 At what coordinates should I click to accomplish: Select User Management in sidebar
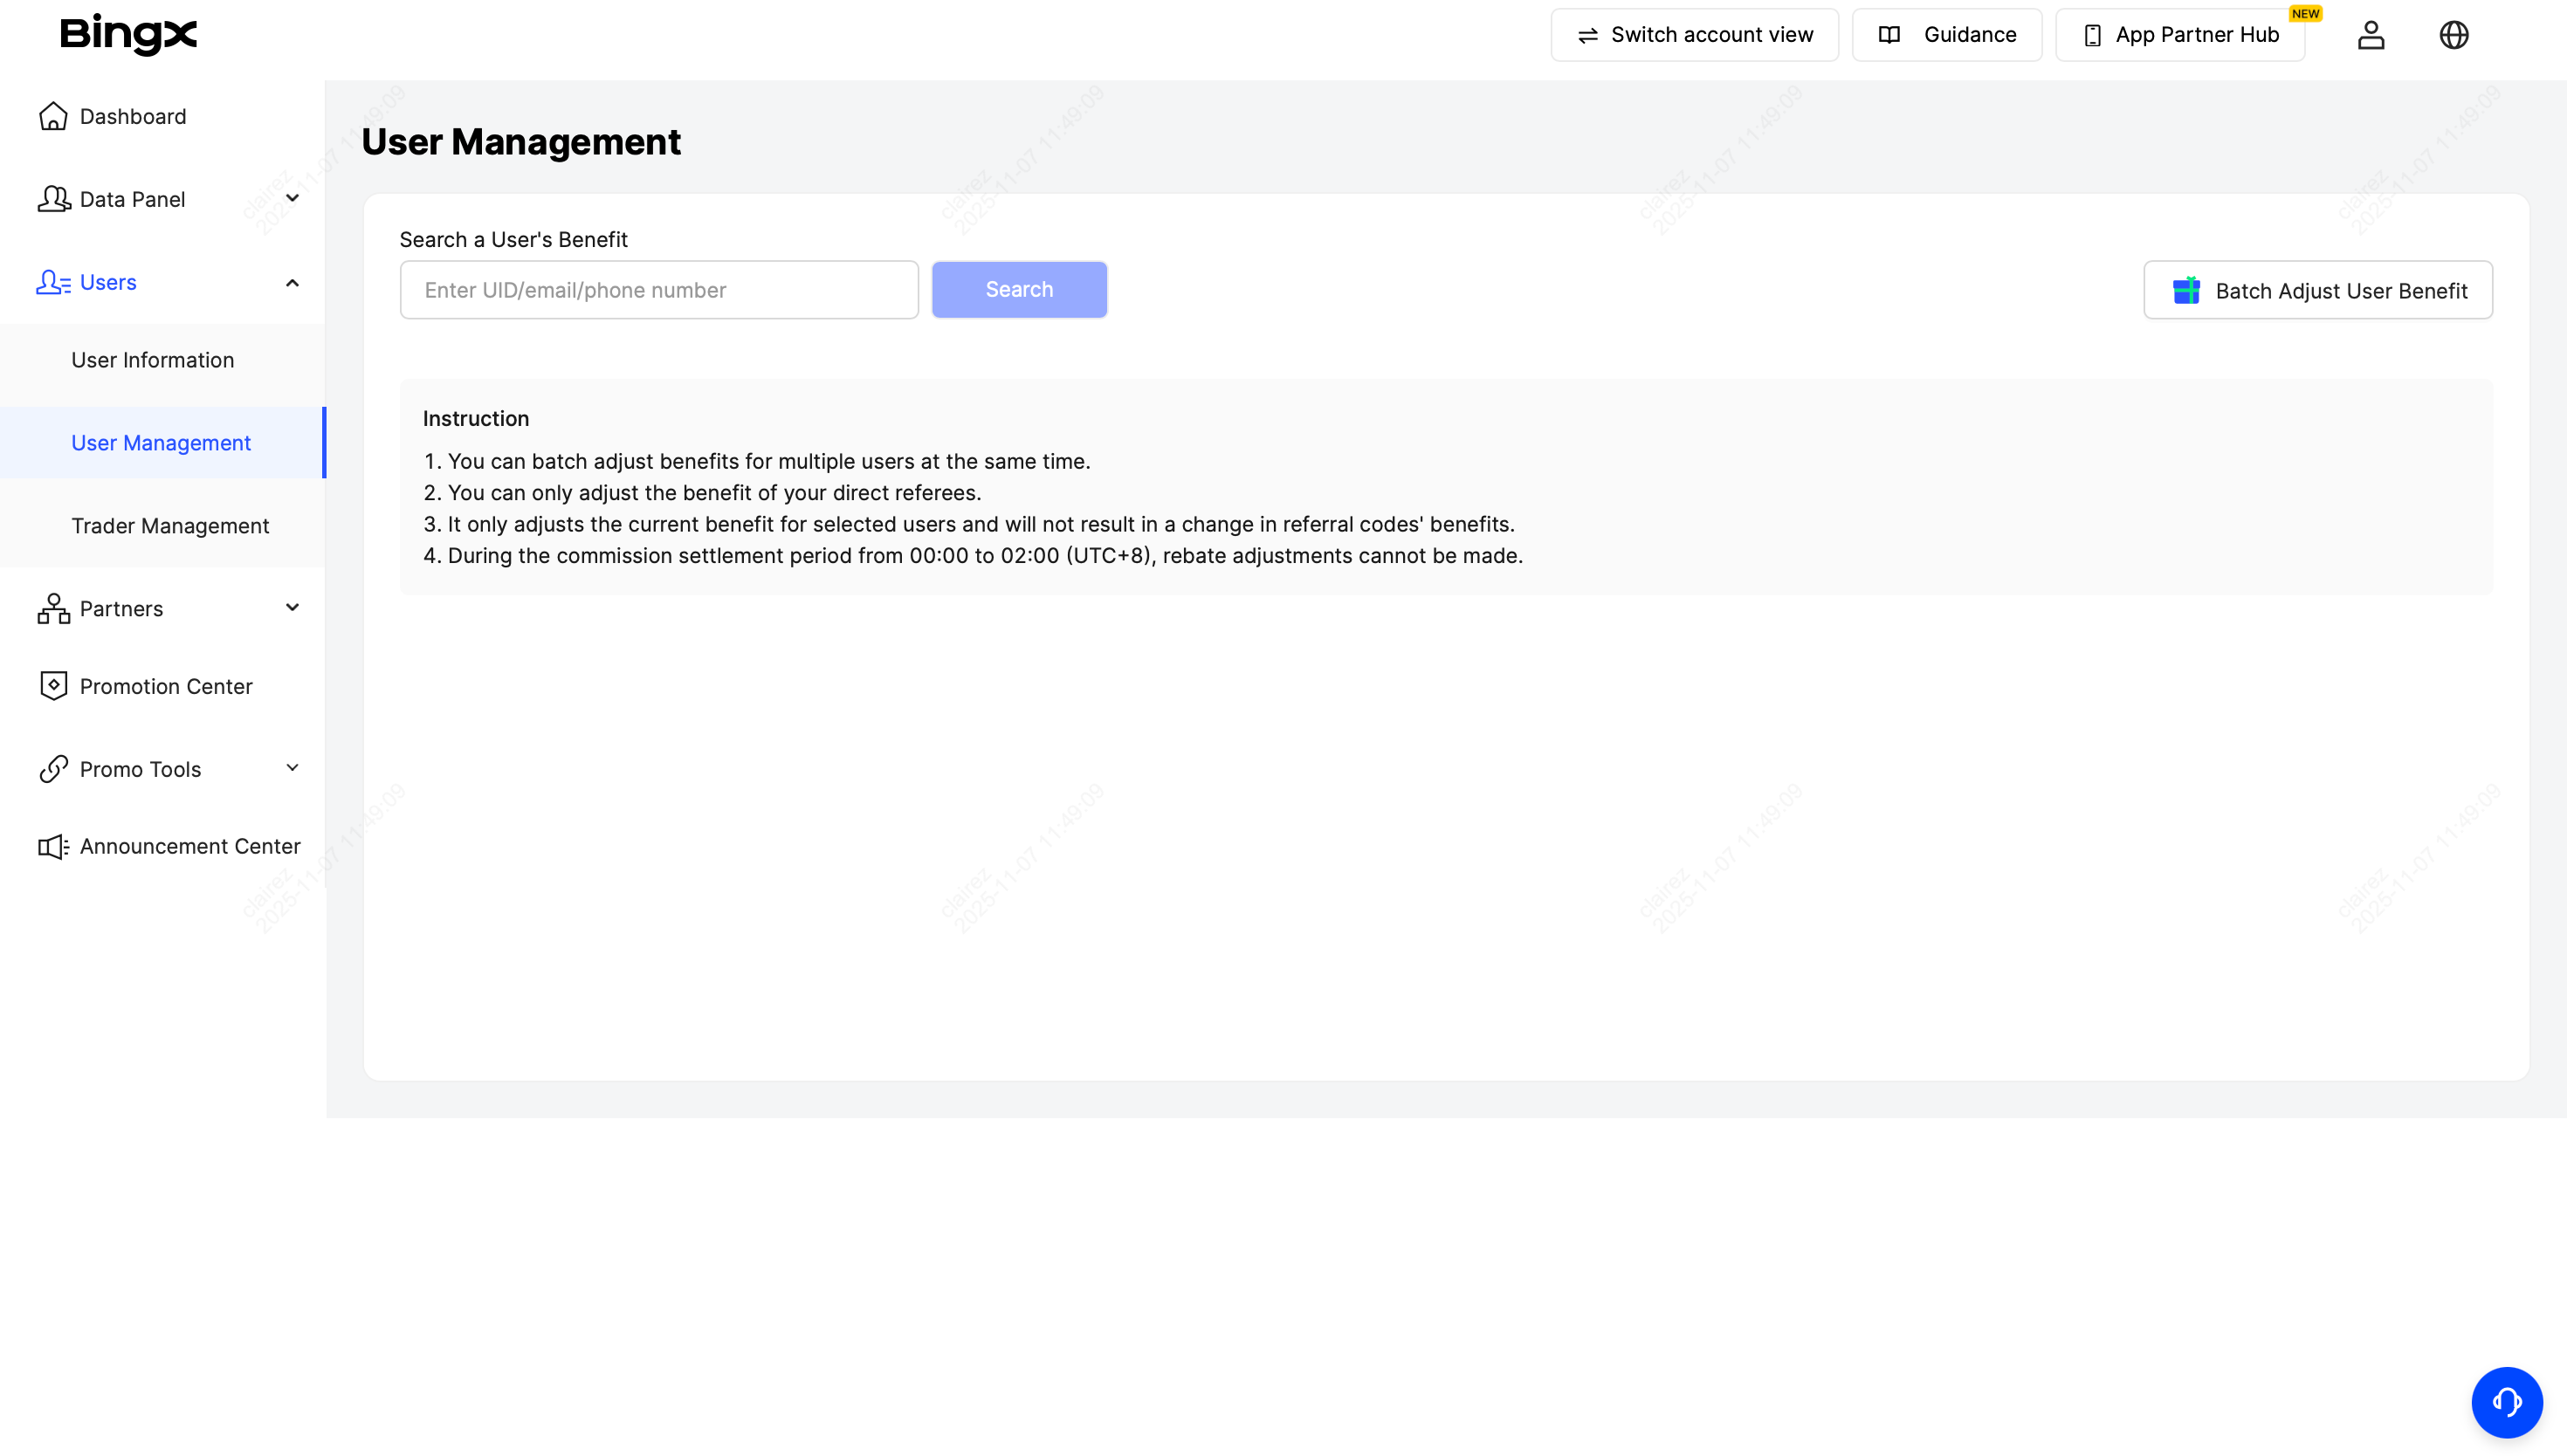coord(161,443)
